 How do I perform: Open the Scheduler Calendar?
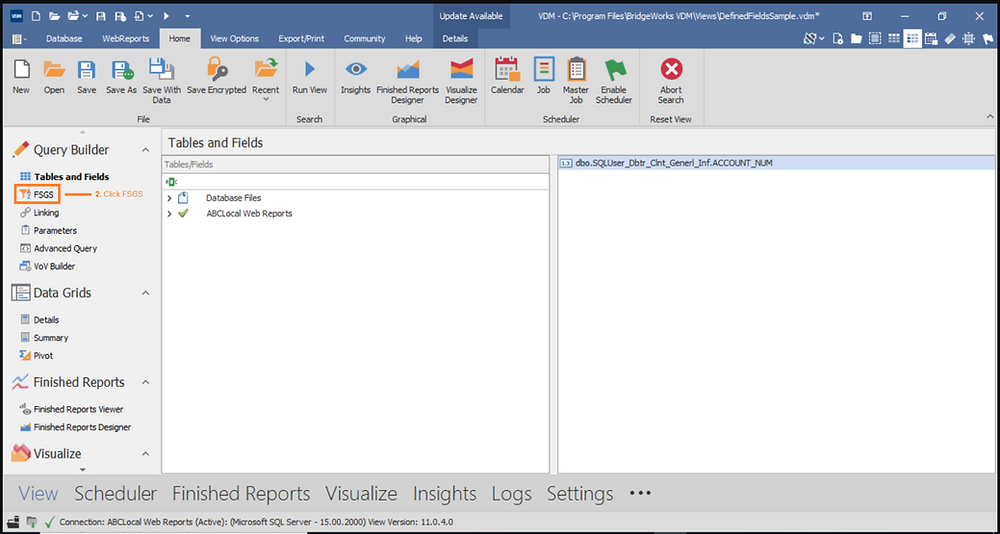[507, 77]
